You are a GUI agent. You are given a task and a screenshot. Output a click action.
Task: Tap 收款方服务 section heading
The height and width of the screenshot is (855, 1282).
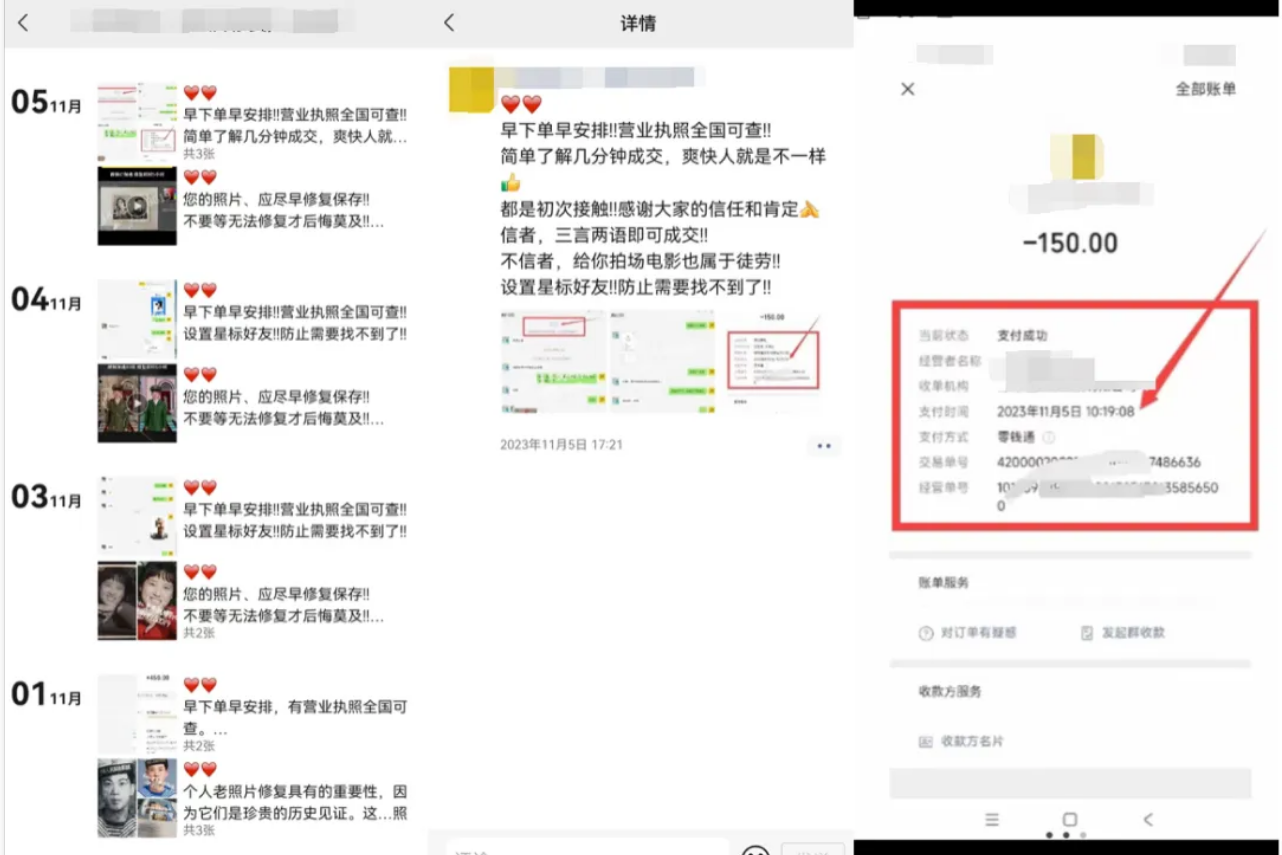(x=949, y=691)
